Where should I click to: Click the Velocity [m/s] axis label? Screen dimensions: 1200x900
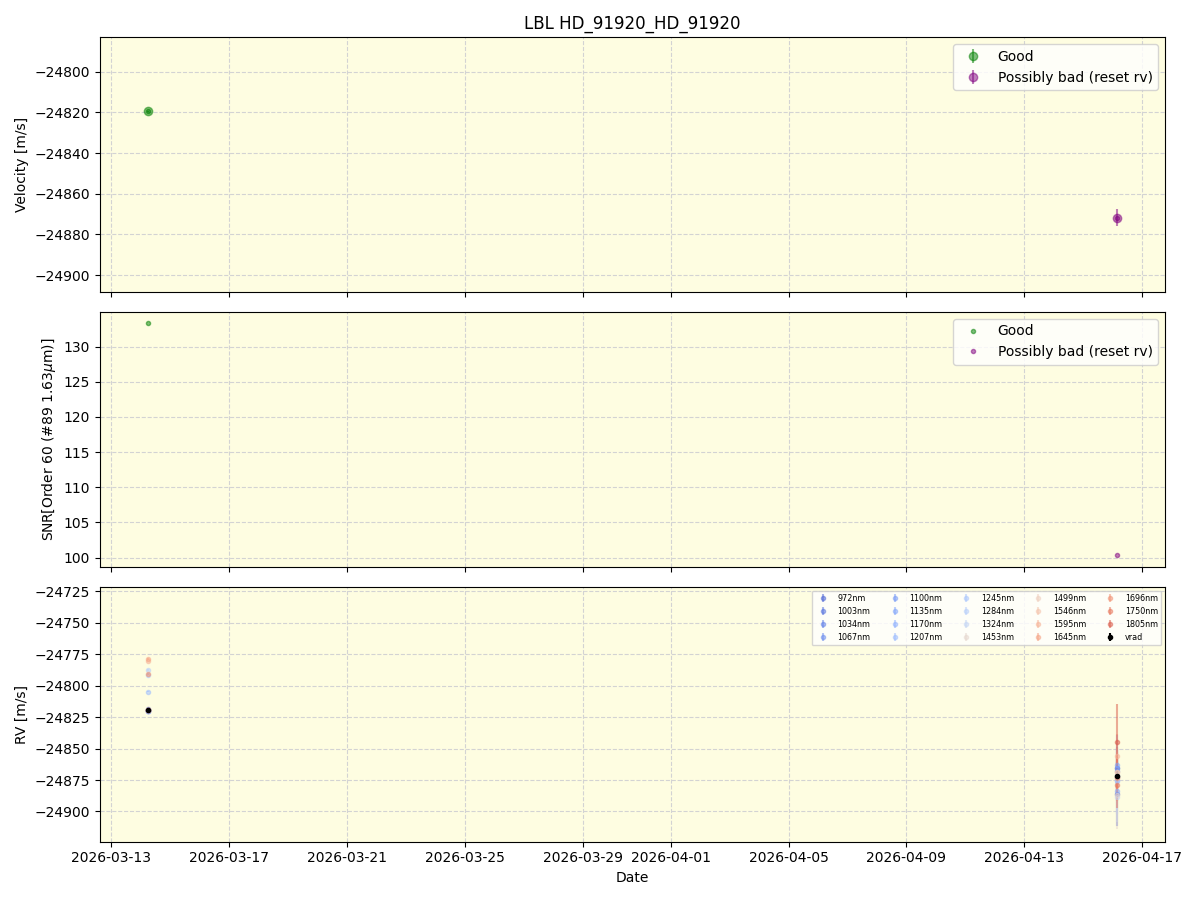(x=21, y=165)
